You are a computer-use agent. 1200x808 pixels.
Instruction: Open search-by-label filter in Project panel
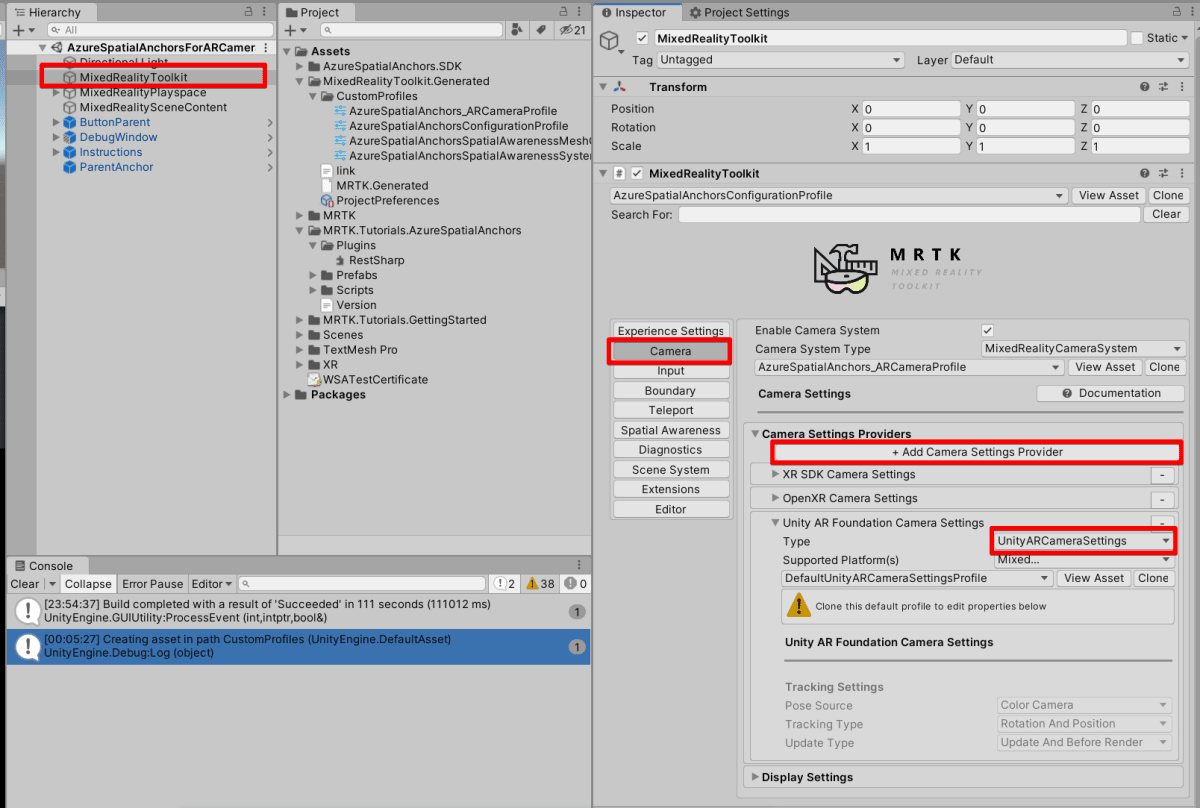541,30
